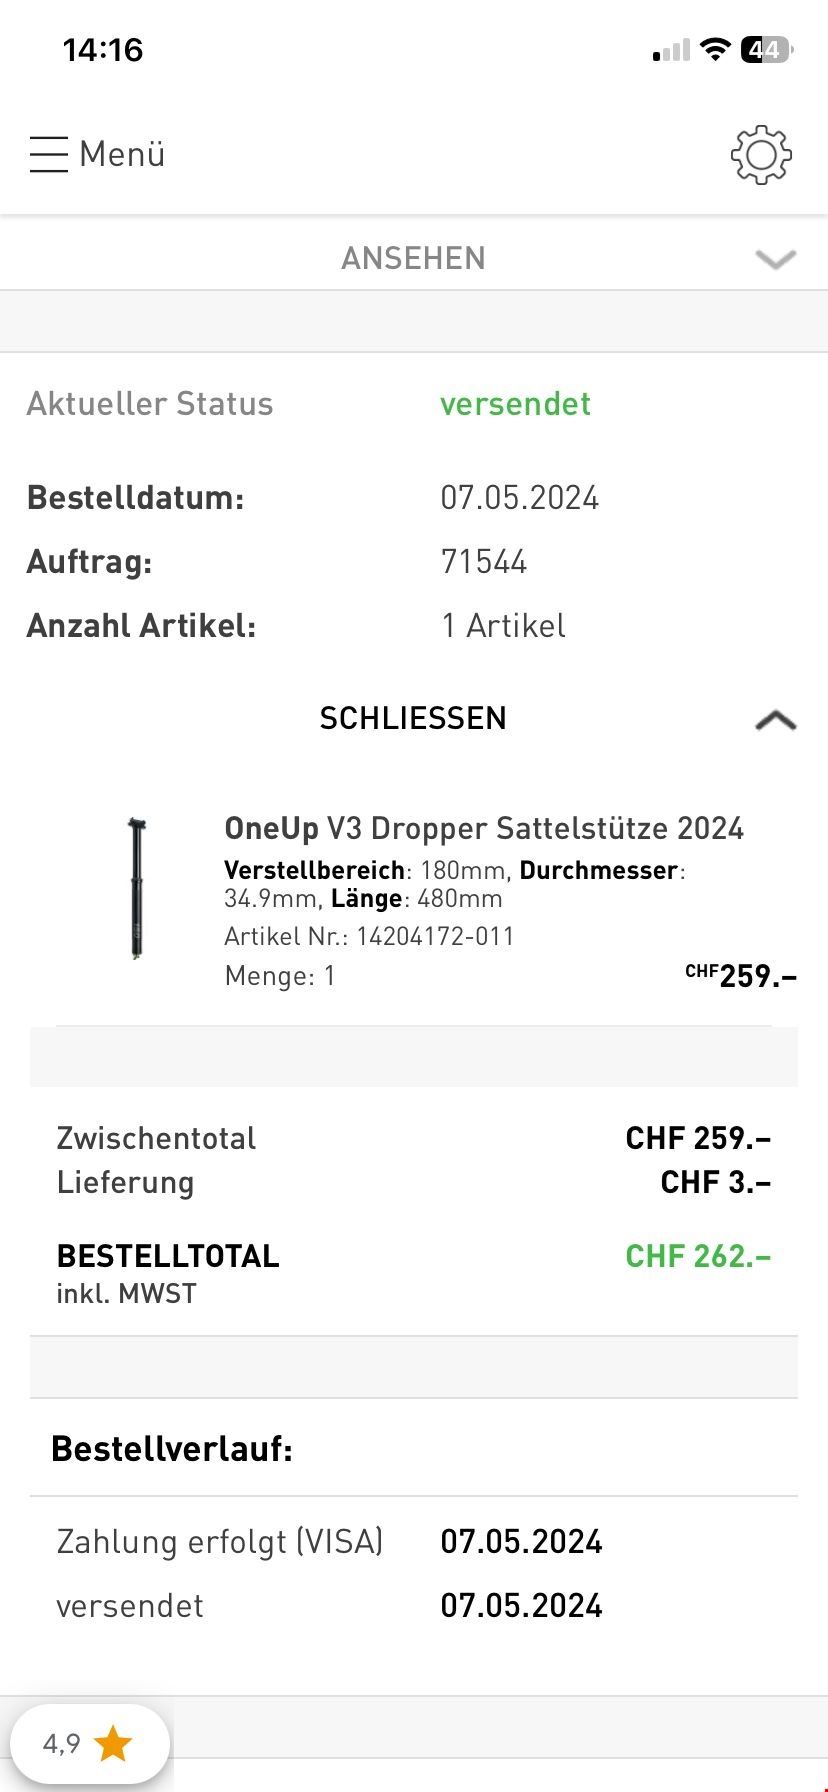This screenshot has width=828, height=1792.
Task: Collapse order details via SCHLIESSEN chevron
Action: pyautogui.click(x=776, y=720)
